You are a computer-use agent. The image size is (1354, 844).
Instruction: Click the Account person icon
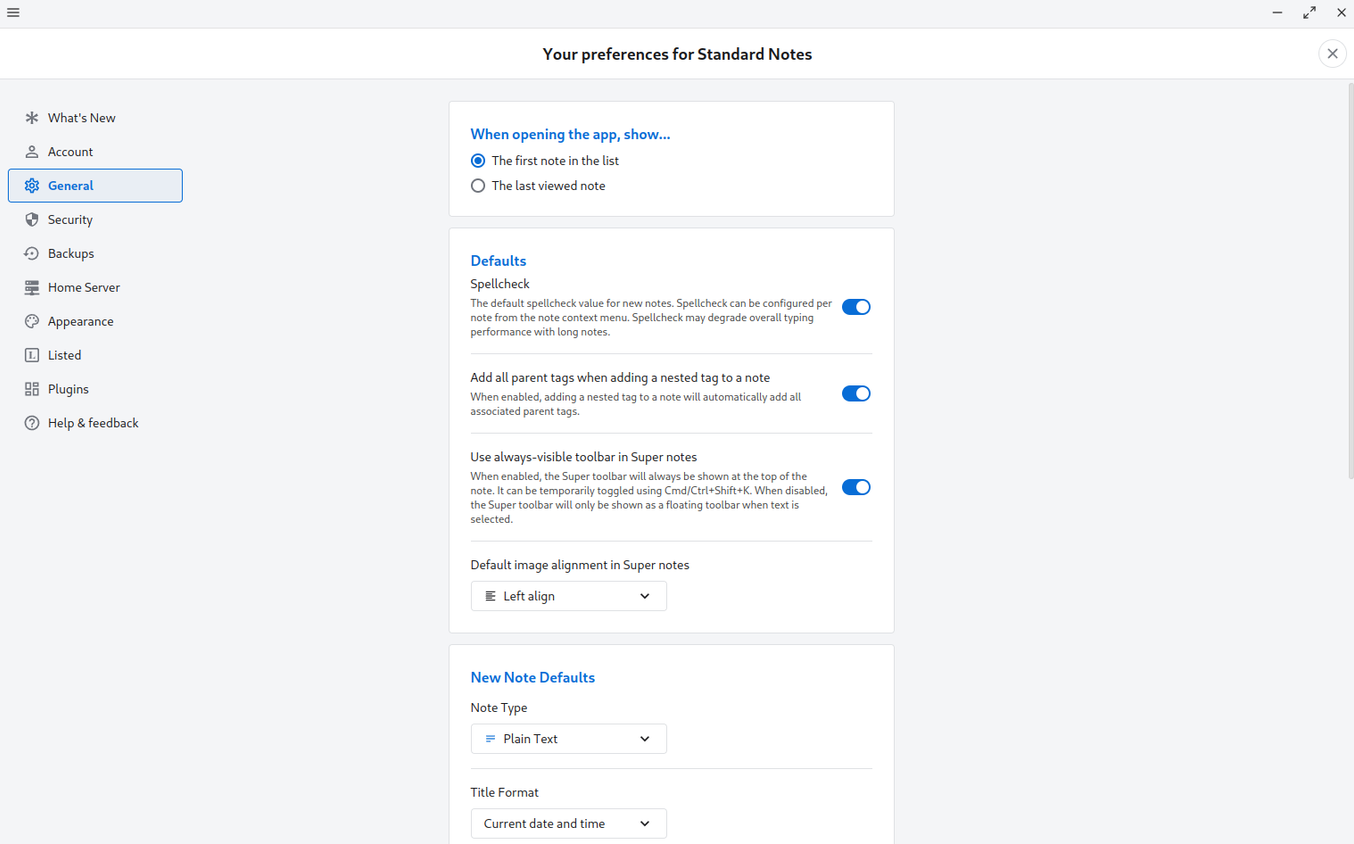[x=32, y=152]
